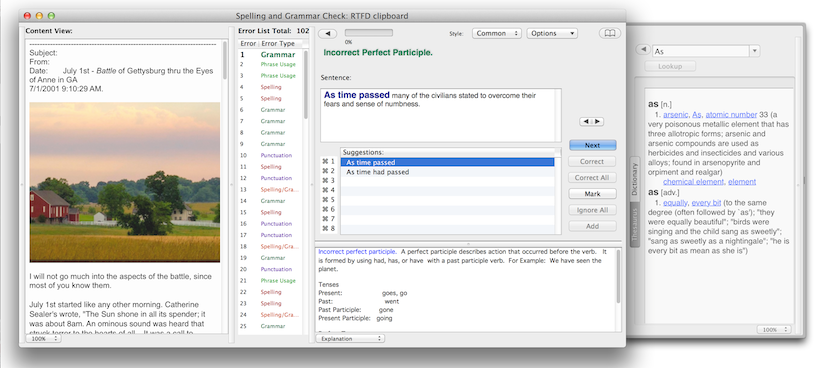814x368 pixels.
Task: Open the Options dropdown menu
Action: 552,33
